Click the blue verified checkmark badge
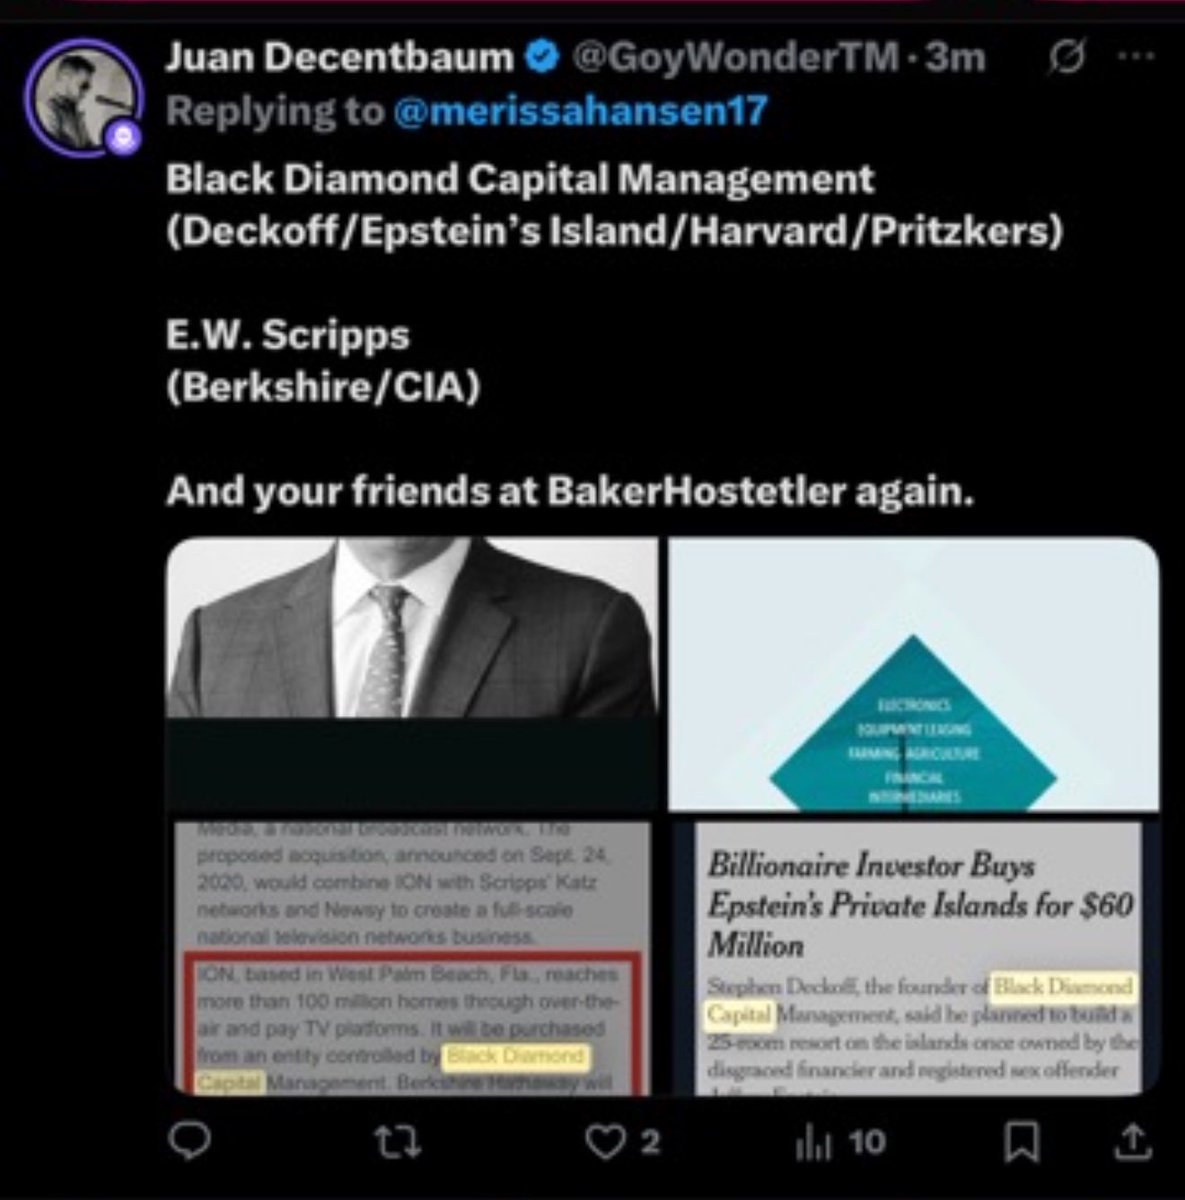Image resolution: width=1185 pixels, height=1200 pixels. point(543,59)
